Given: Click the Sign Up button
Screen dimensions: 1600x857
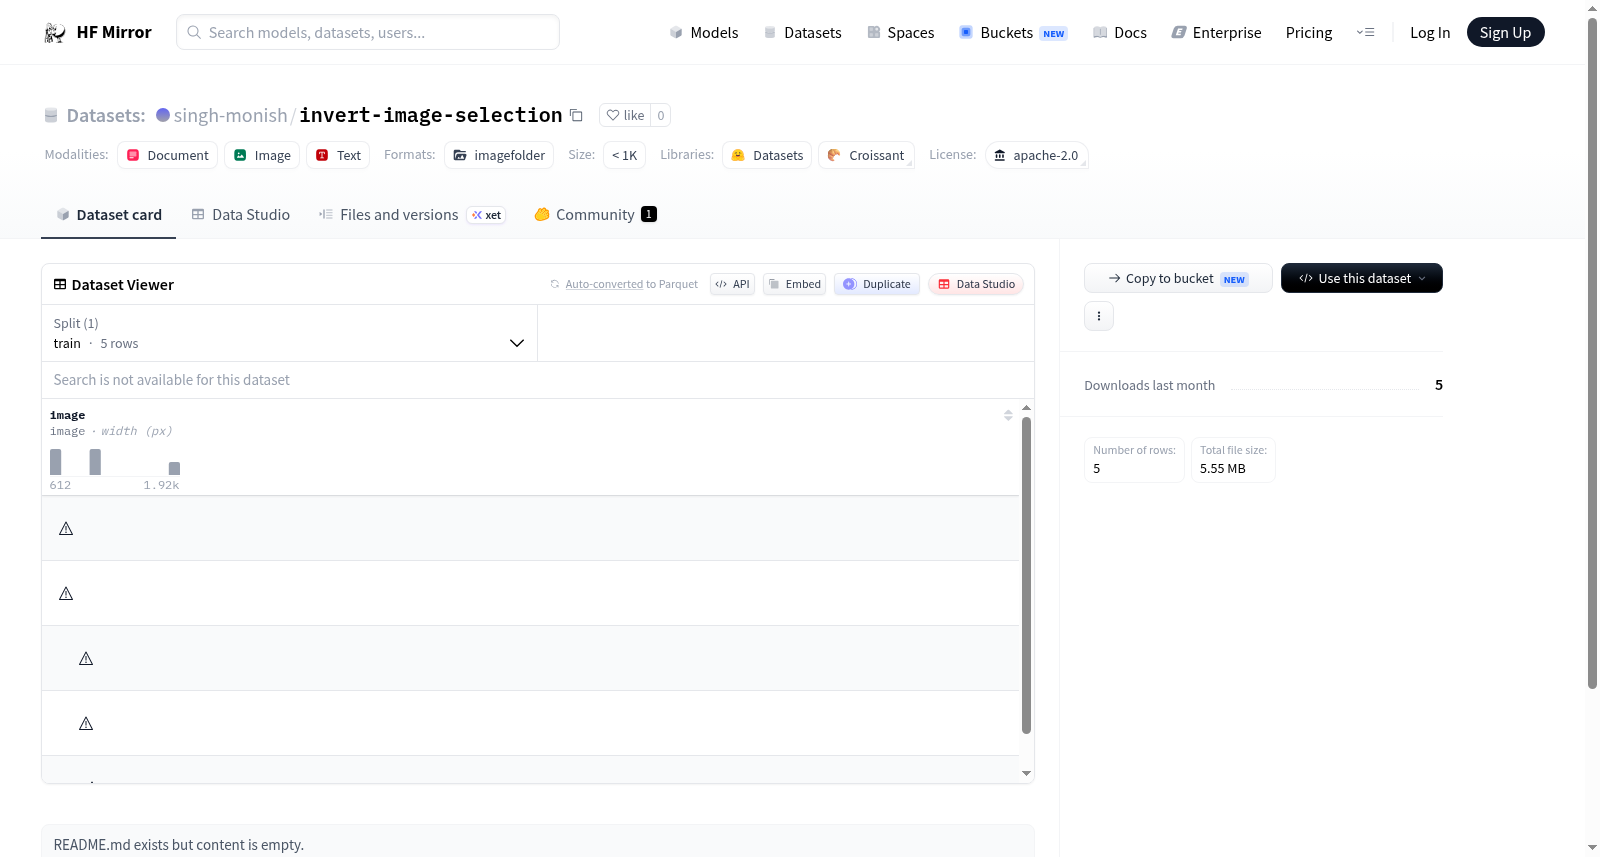Looking at the screenshot, I should (x=1505, y=33).
